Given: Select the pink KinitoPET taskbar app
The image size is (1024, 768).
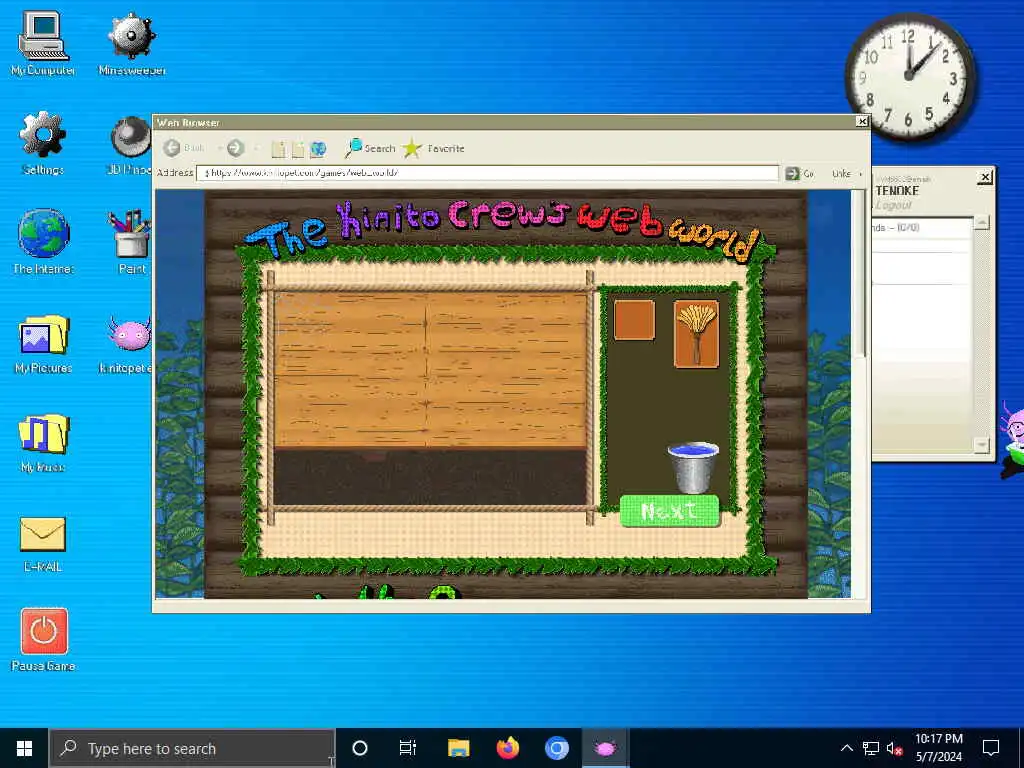Looking at the screenshot, I should tap(605, 748).
